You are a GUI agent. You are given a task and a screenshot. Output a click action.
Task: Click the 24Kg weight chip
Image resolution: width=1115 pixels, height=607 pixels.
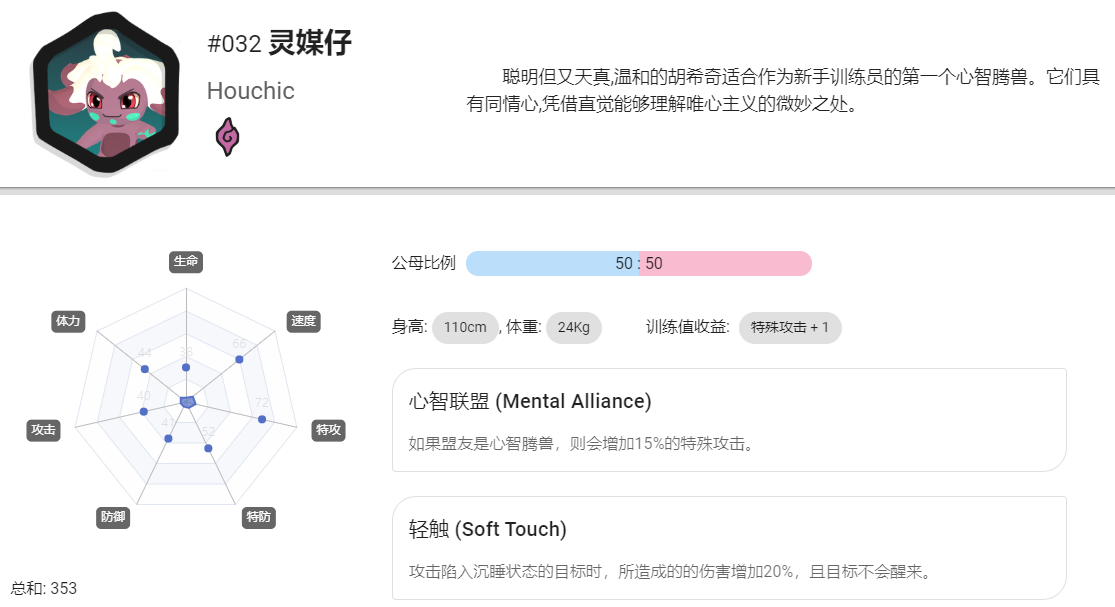(x=574, y=328)
